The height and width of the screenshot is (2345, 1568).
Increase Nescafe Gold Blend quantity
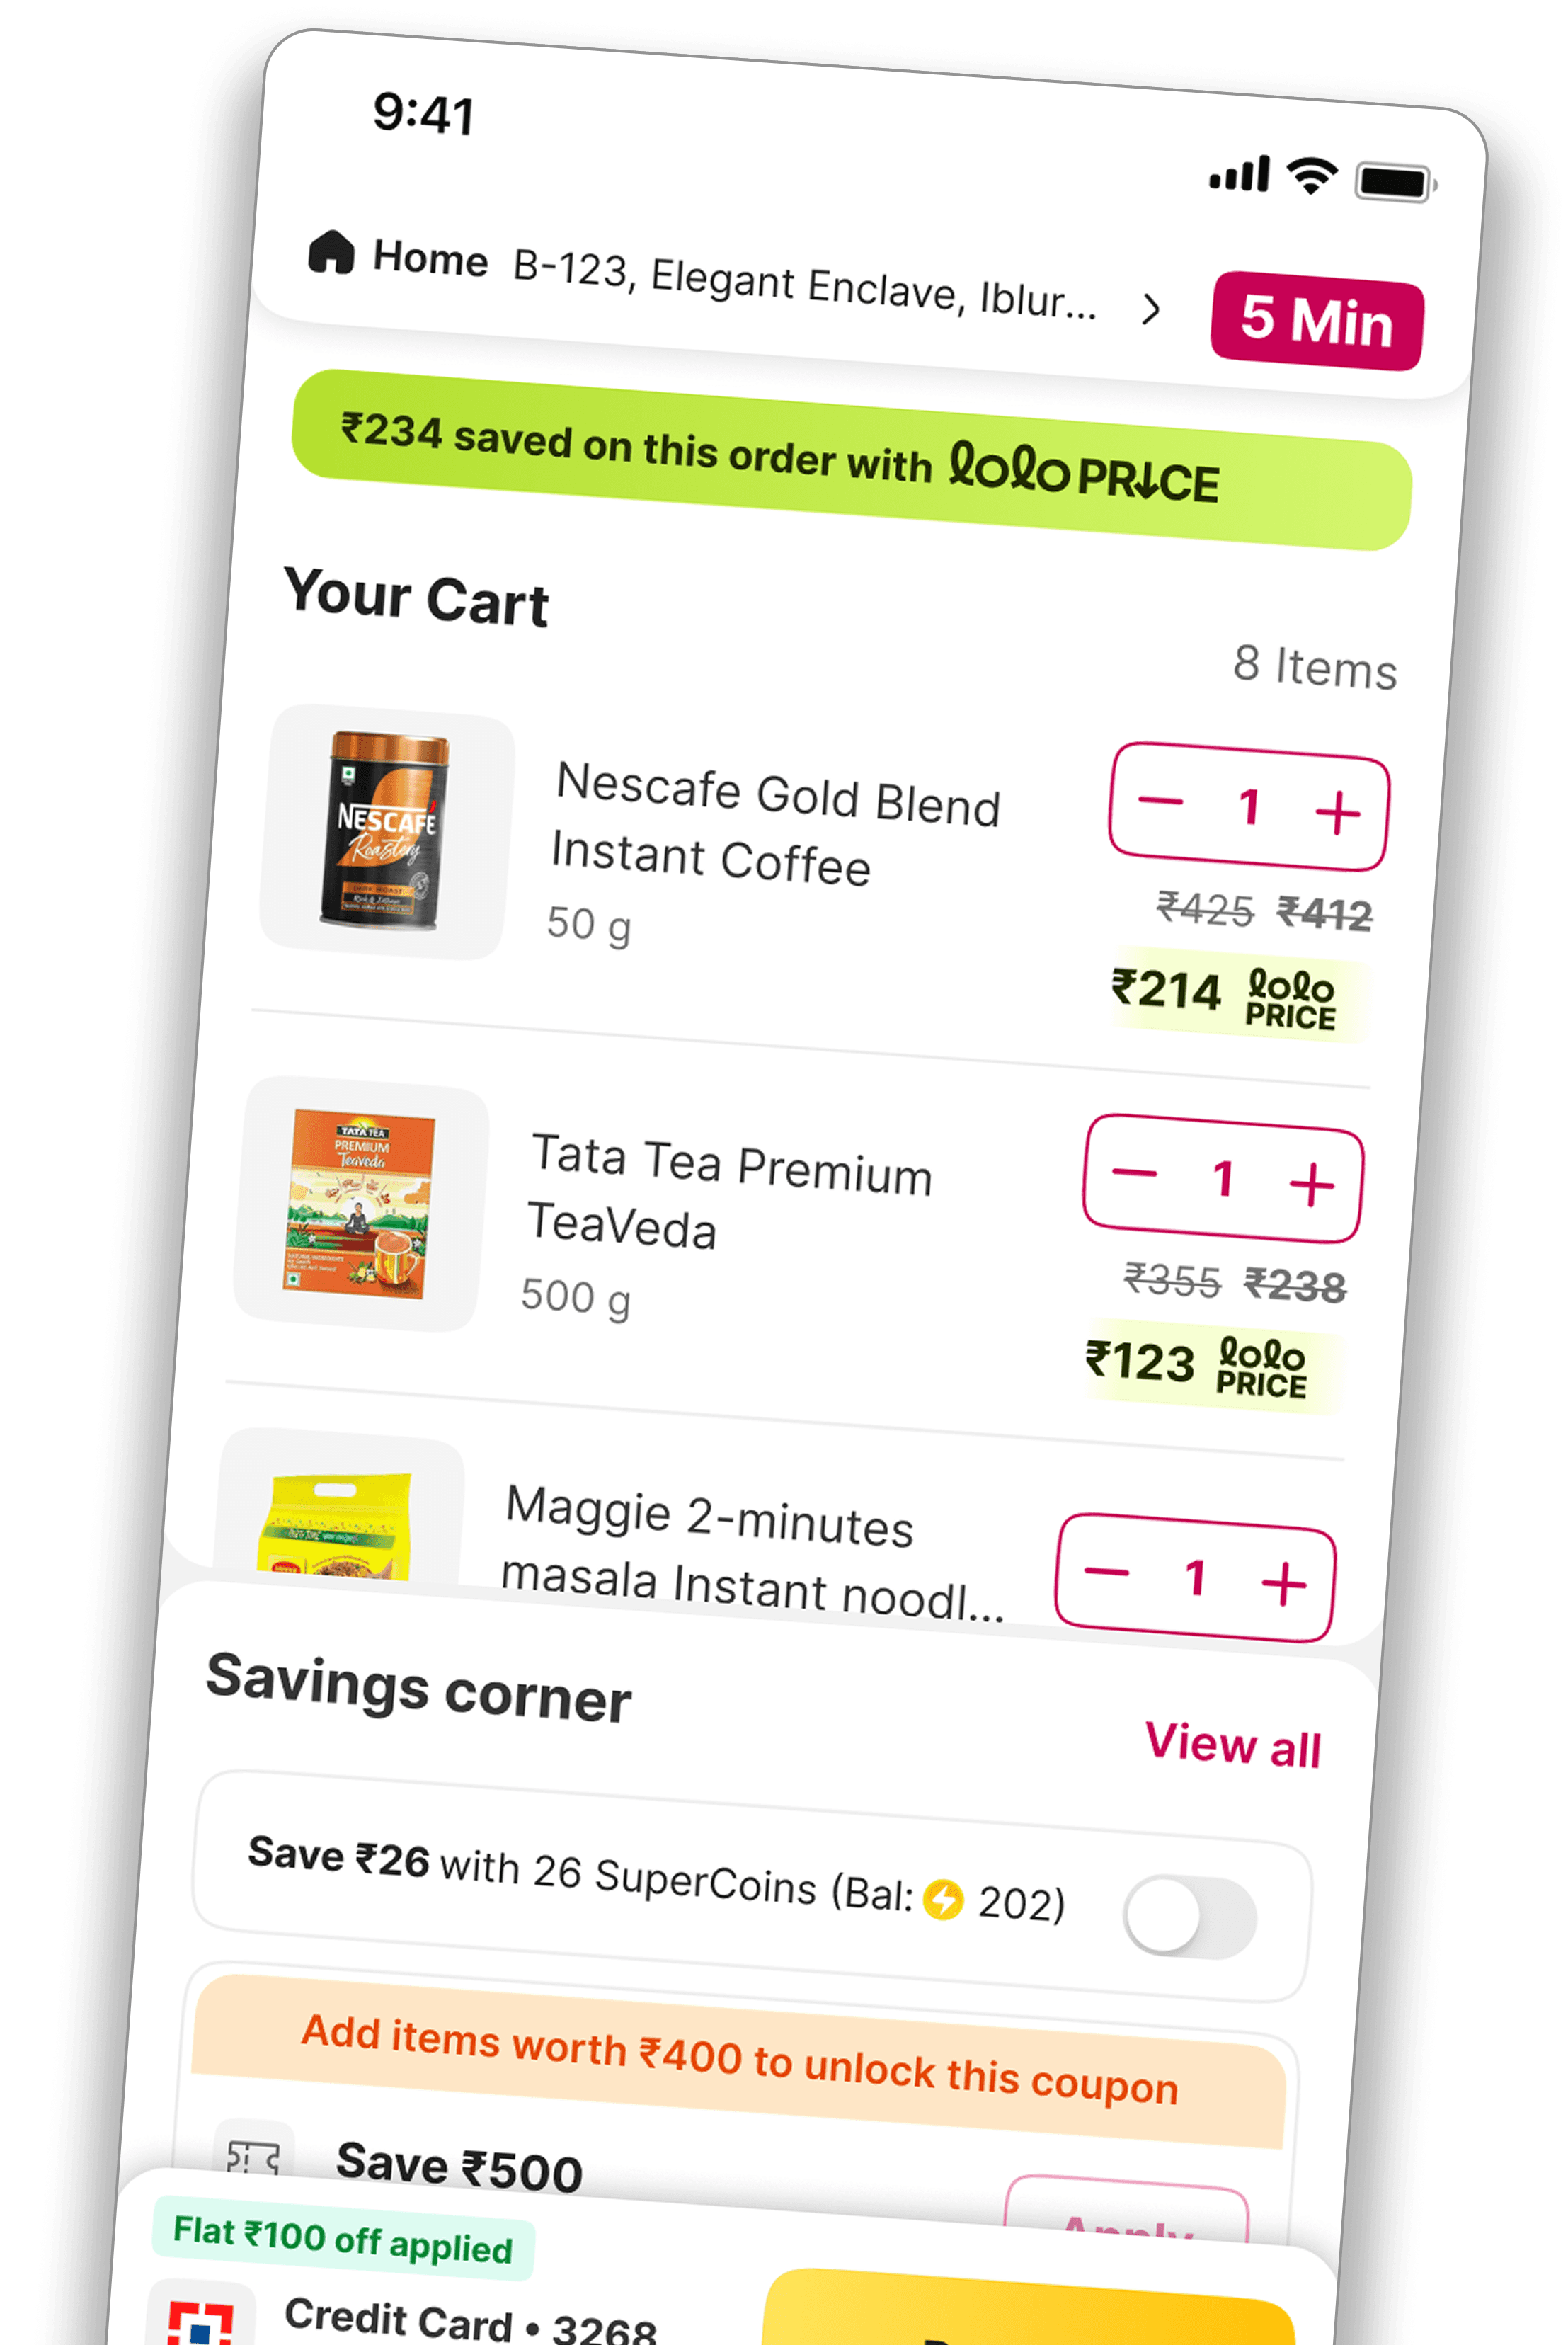(1337, 812)
